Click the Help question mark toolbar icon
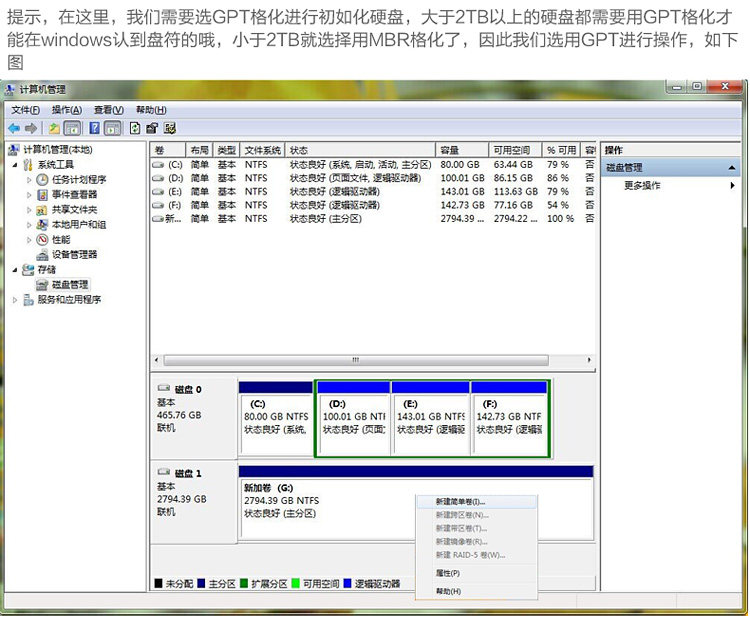This screenshot has height=620, width=750. click(95, 128)
